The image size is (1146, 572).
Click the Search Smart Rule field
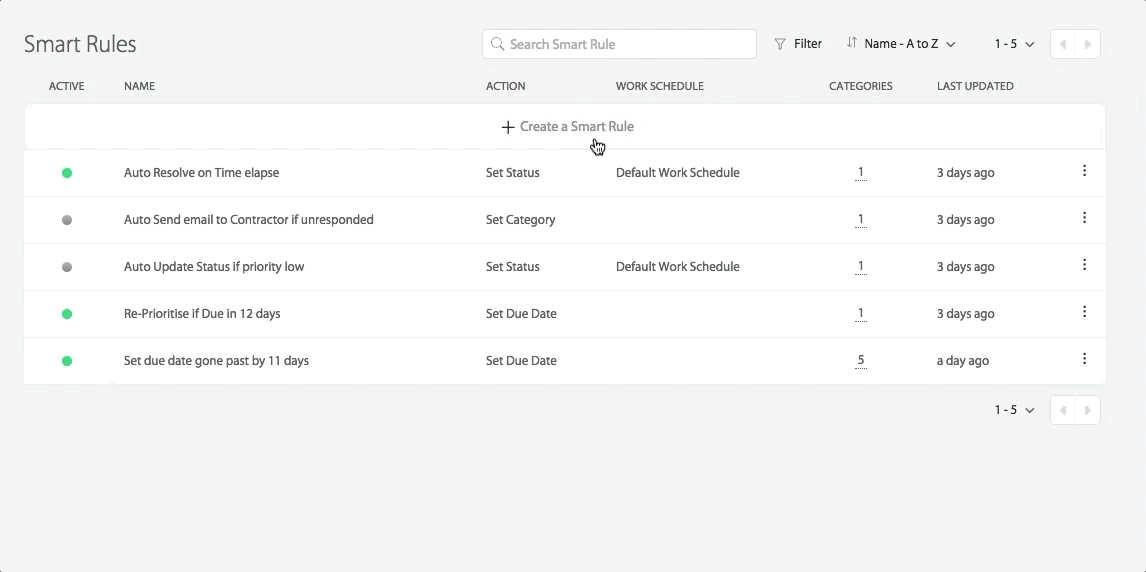pyautogui.click(x=619, y=44)
